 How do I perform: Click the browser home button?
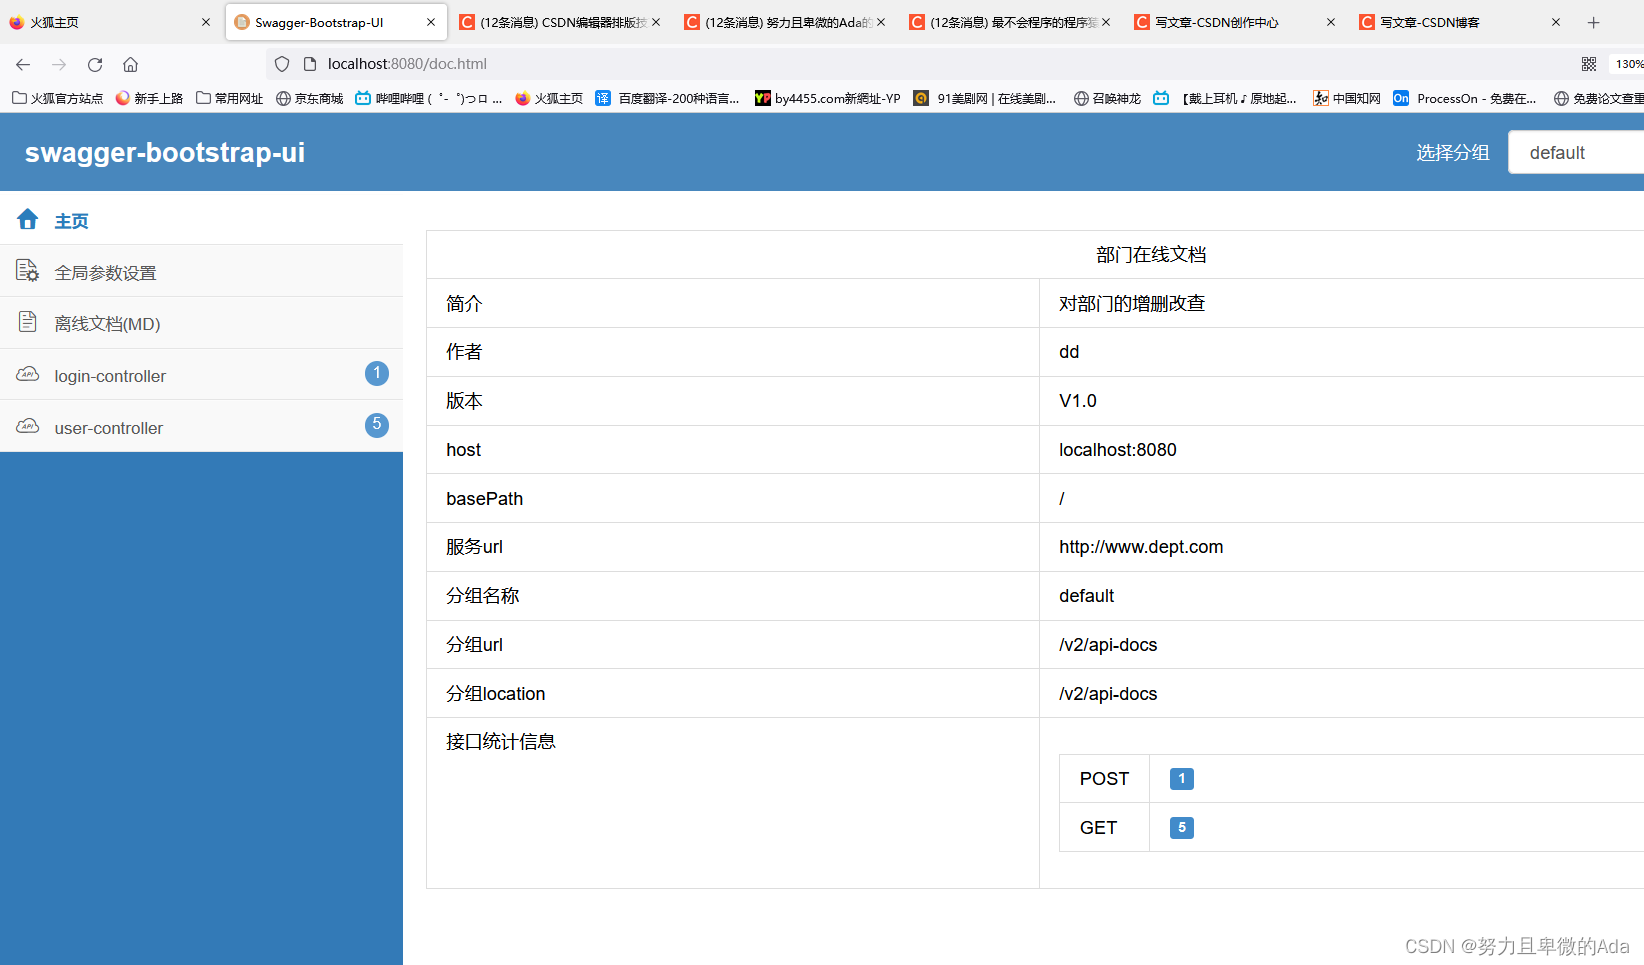click(130, 64)
